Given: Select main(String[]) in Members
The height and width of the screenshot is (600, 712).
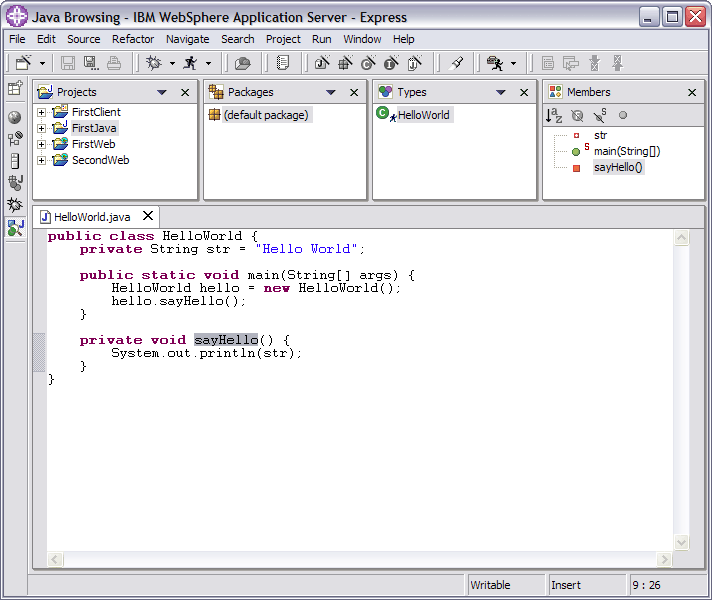Looking at the screenshot, I should pyautogui.click(x=627, y=151).
